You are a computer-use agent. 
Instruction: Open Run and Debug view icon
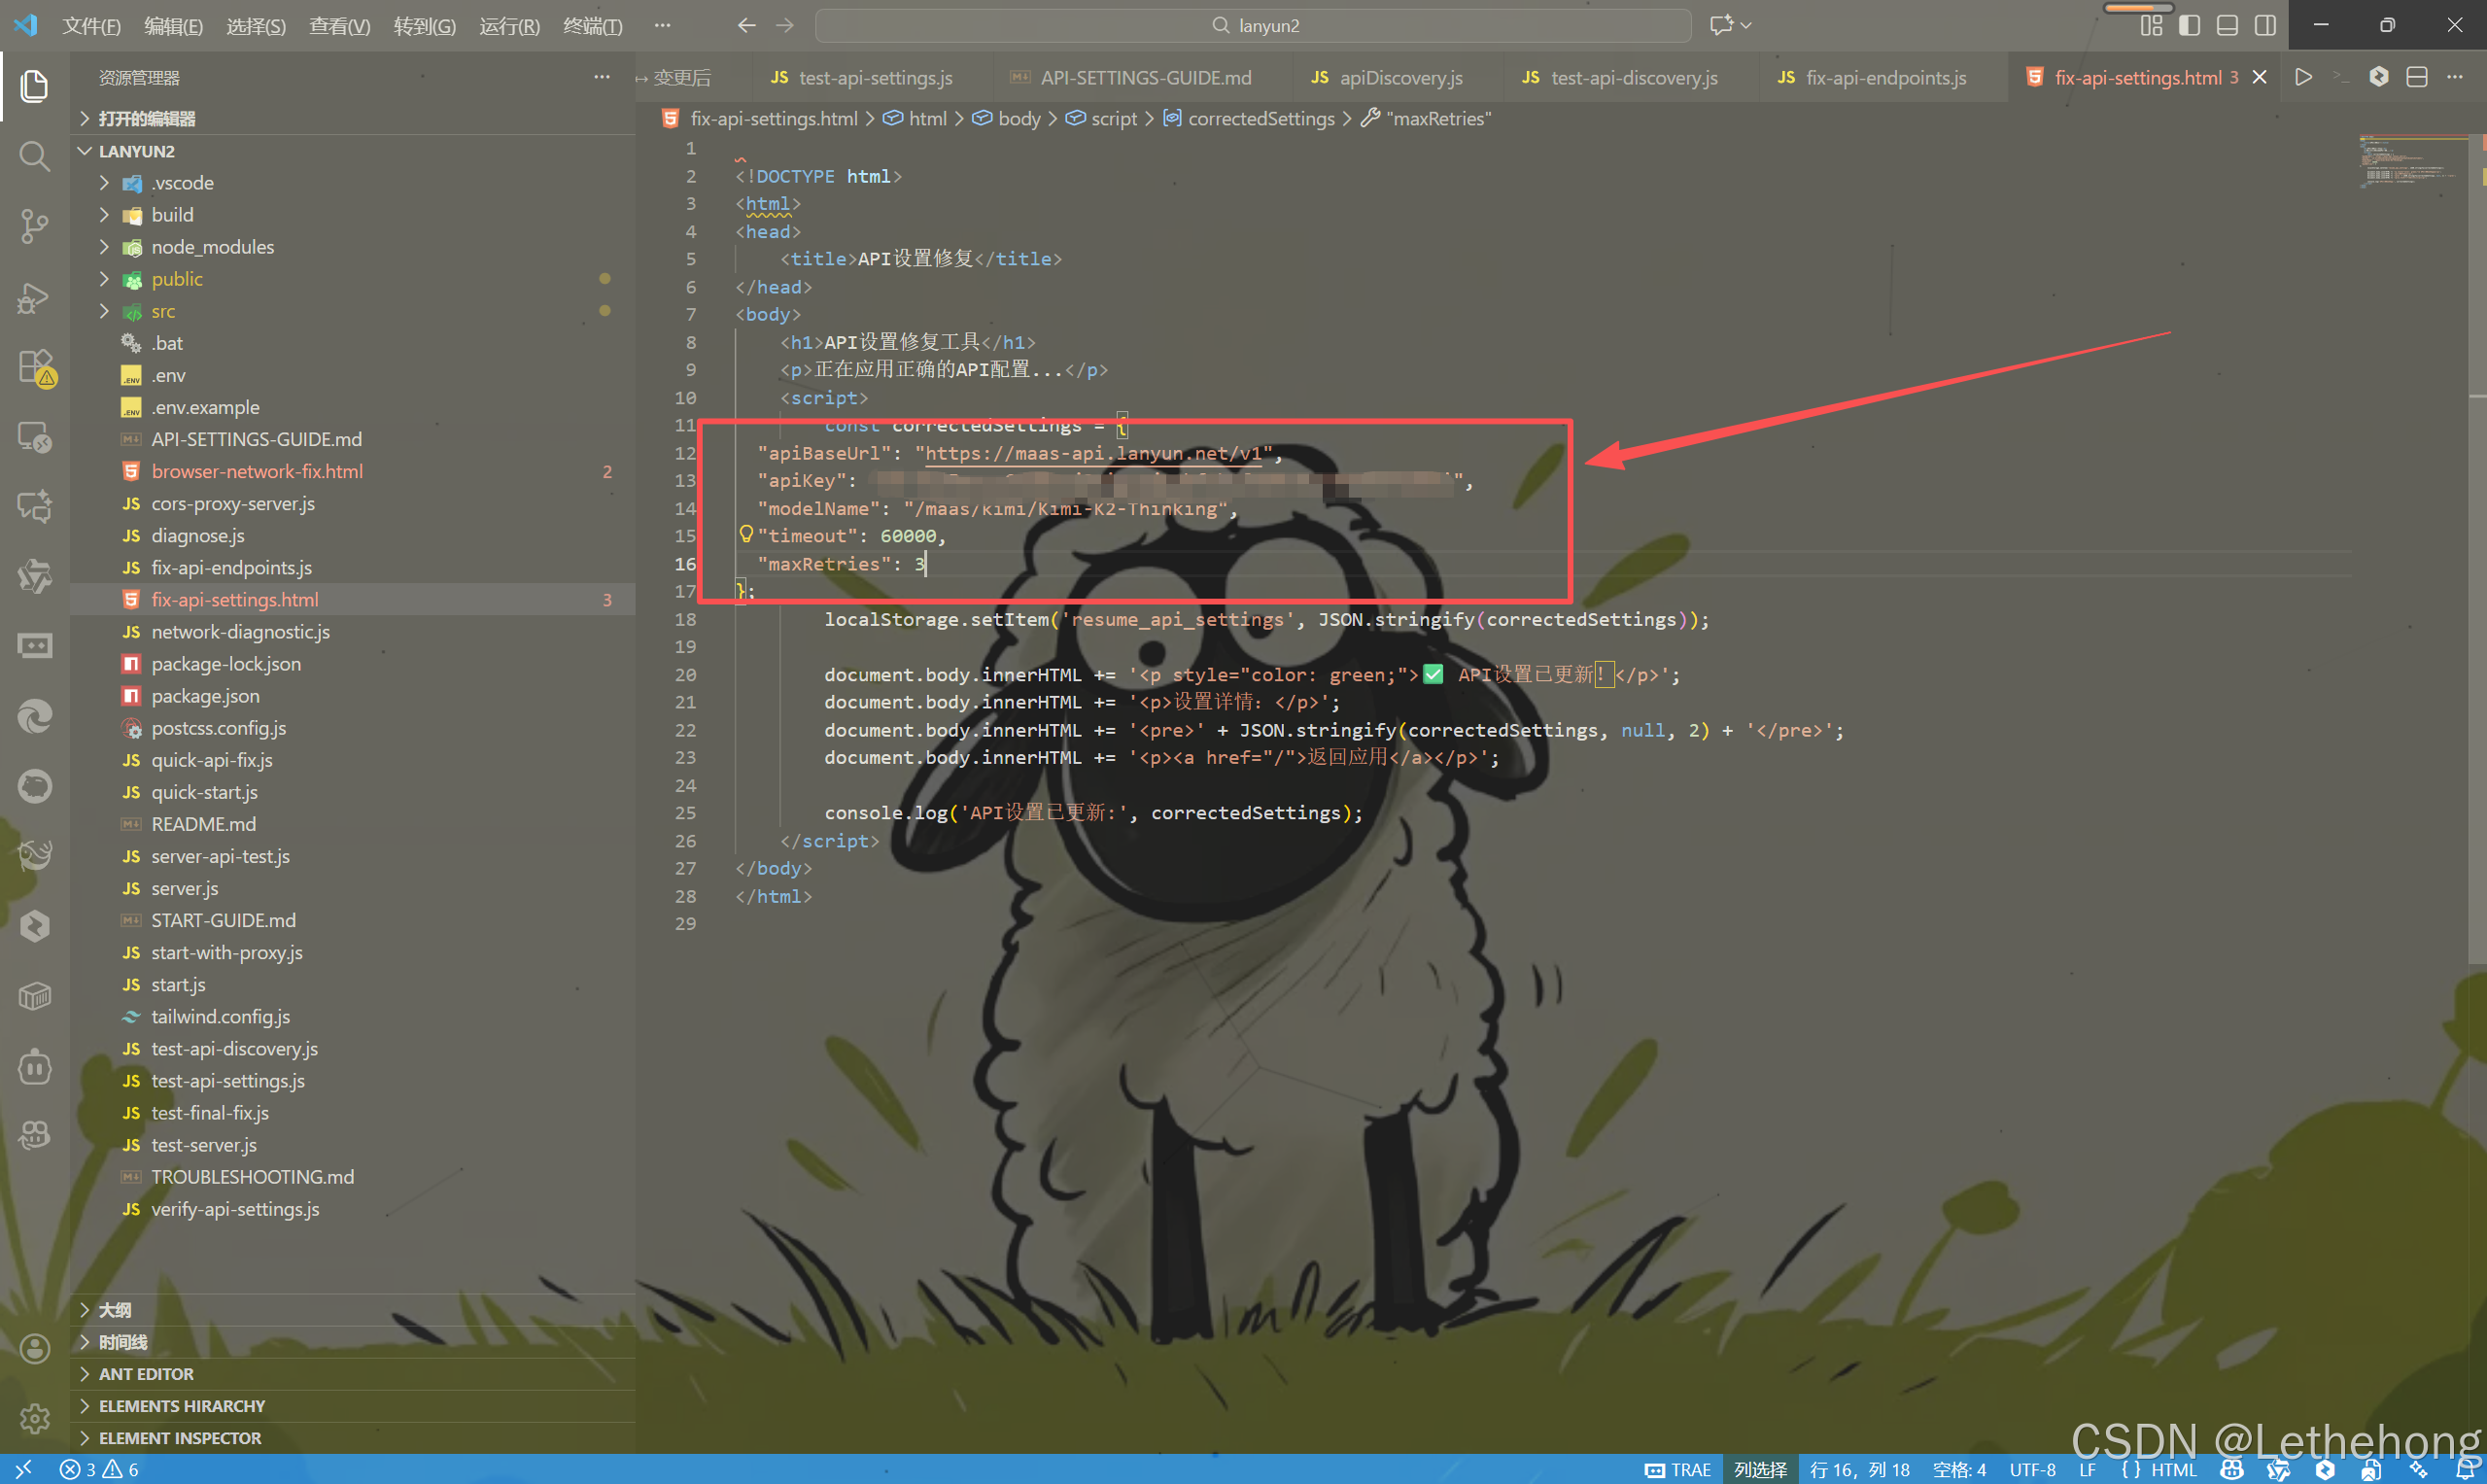pyautogui.click(x=34, y=297)
